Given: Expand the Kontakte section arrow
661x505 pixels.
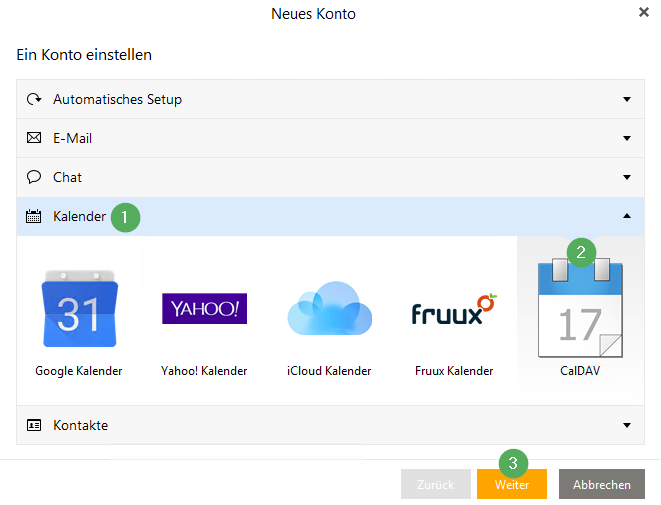Looking at the screenshot, I should 627,425.
